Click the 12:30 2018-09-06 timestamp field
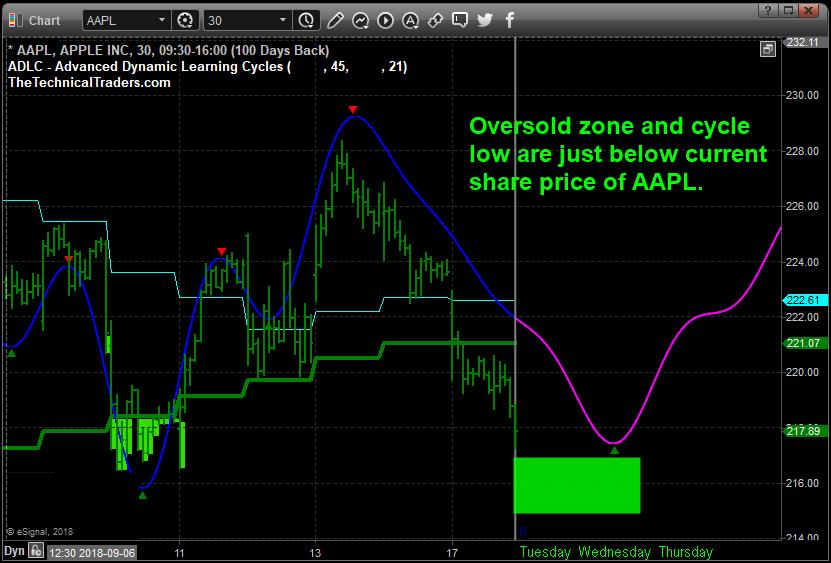The height and width of the screenshot is (563, 831). [x=91, y=553]
